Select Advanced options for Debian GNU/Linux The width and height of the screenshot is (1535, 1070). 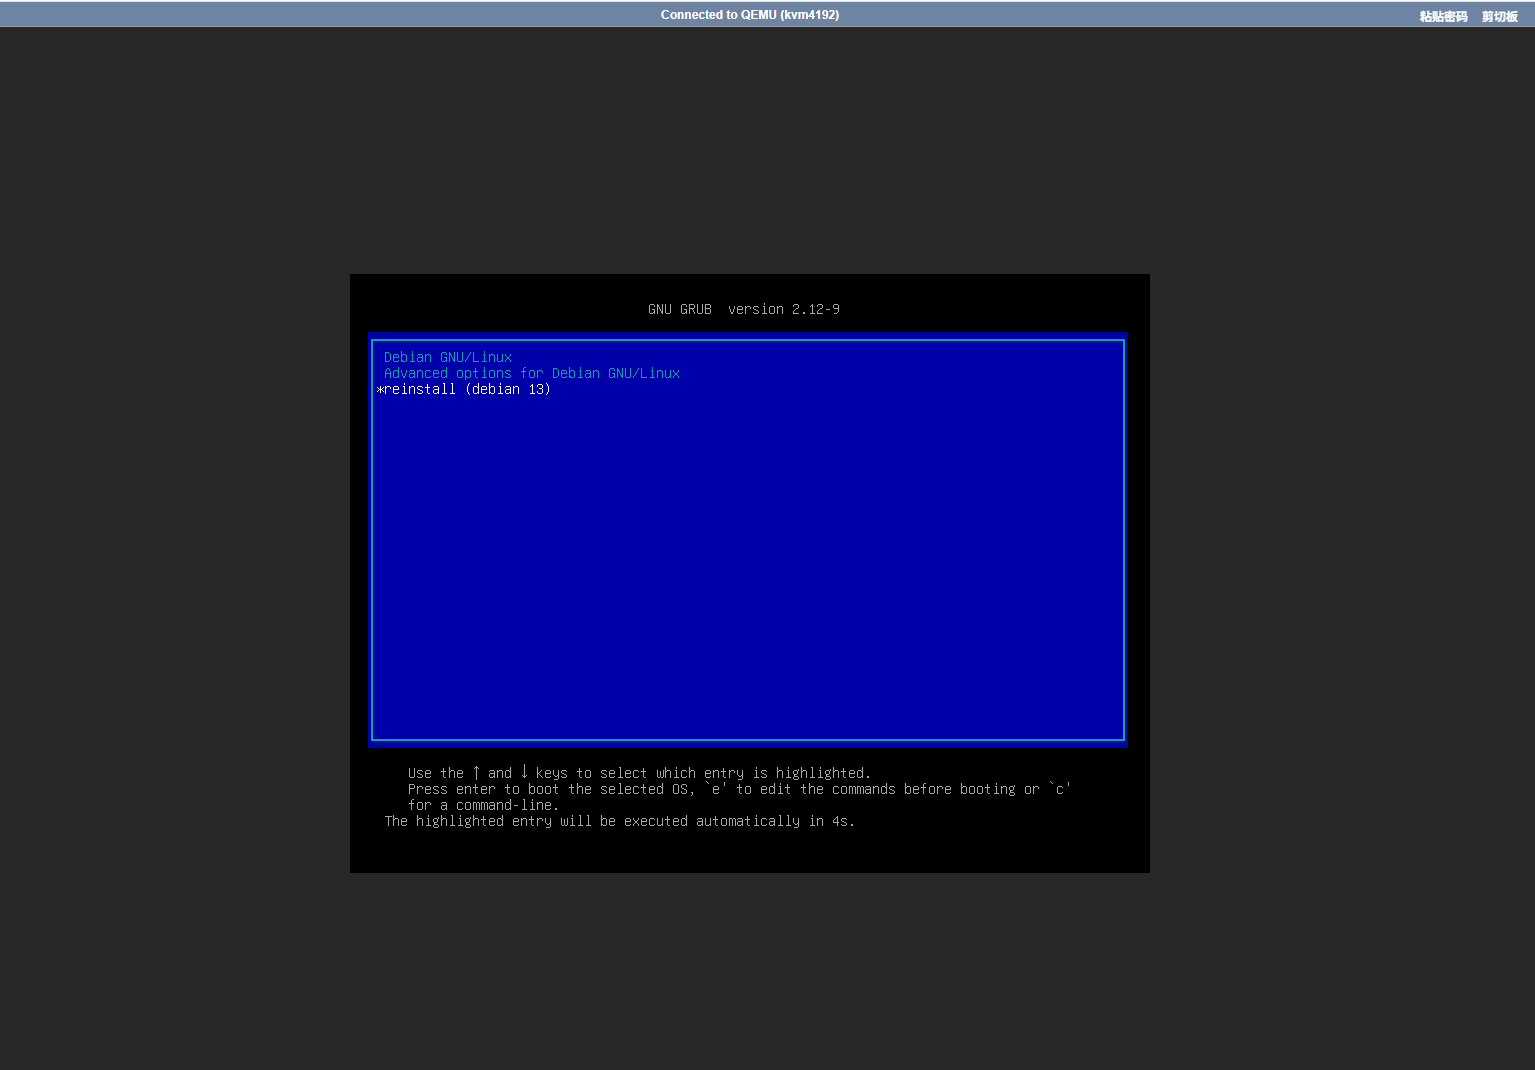(x=531, y=373)
